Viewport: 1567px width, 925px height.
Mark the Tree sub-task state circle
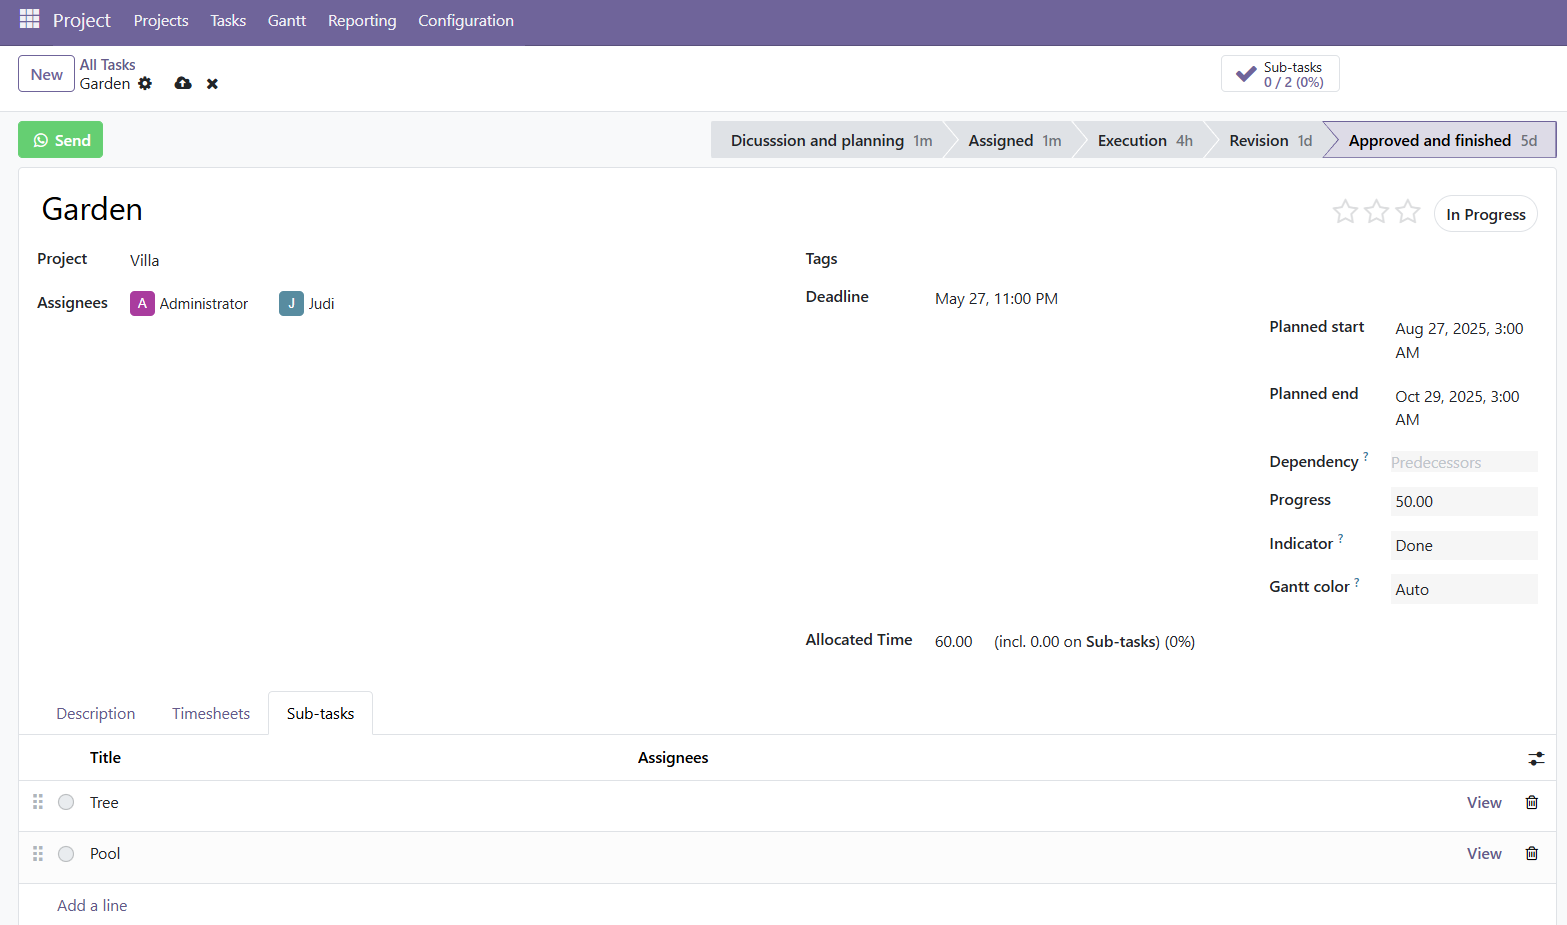click(x=65, y=801)
